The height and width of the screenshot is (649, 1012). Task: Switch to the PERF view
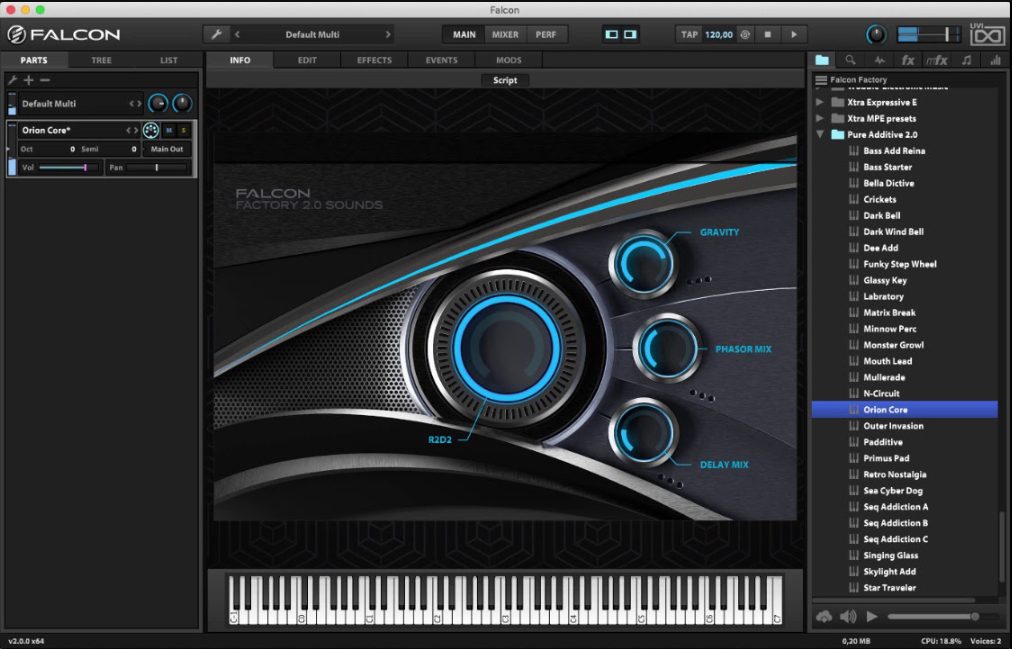tap(545, 34)
